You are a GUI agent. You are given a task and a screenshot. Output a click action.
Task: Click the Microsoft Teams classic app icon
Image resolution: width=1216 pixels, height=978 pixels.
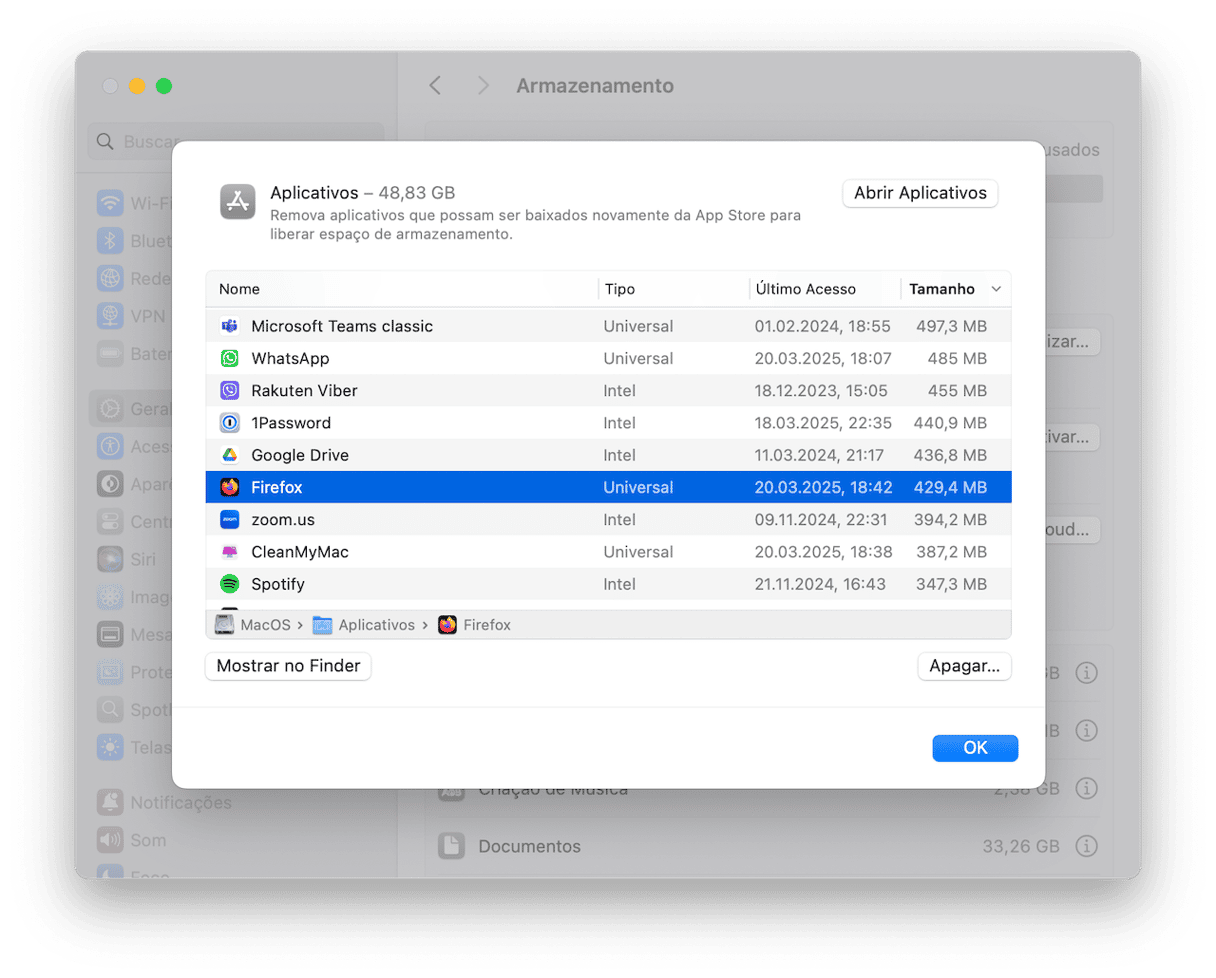[x=229, y=326]
